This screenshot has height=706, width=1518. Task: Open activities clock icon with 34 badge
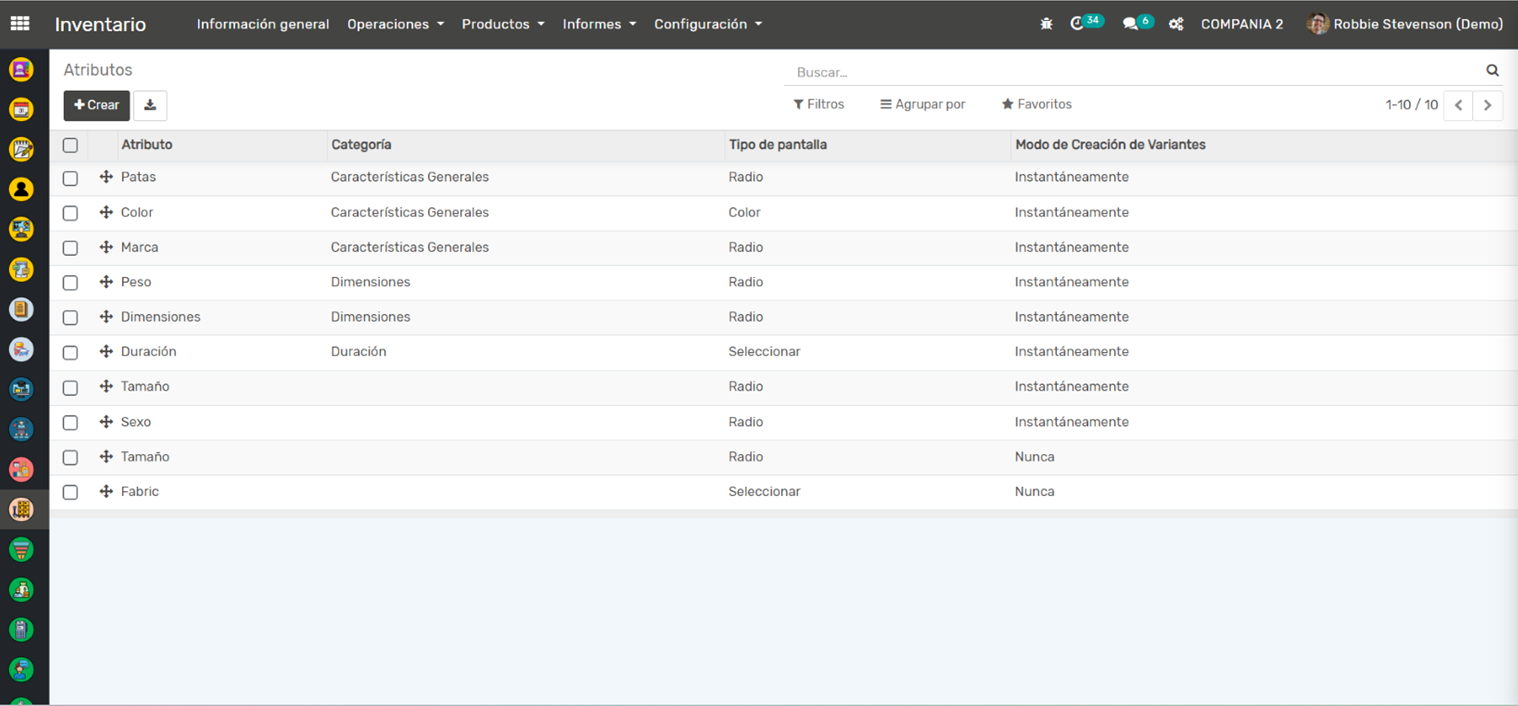(1078, 24)
